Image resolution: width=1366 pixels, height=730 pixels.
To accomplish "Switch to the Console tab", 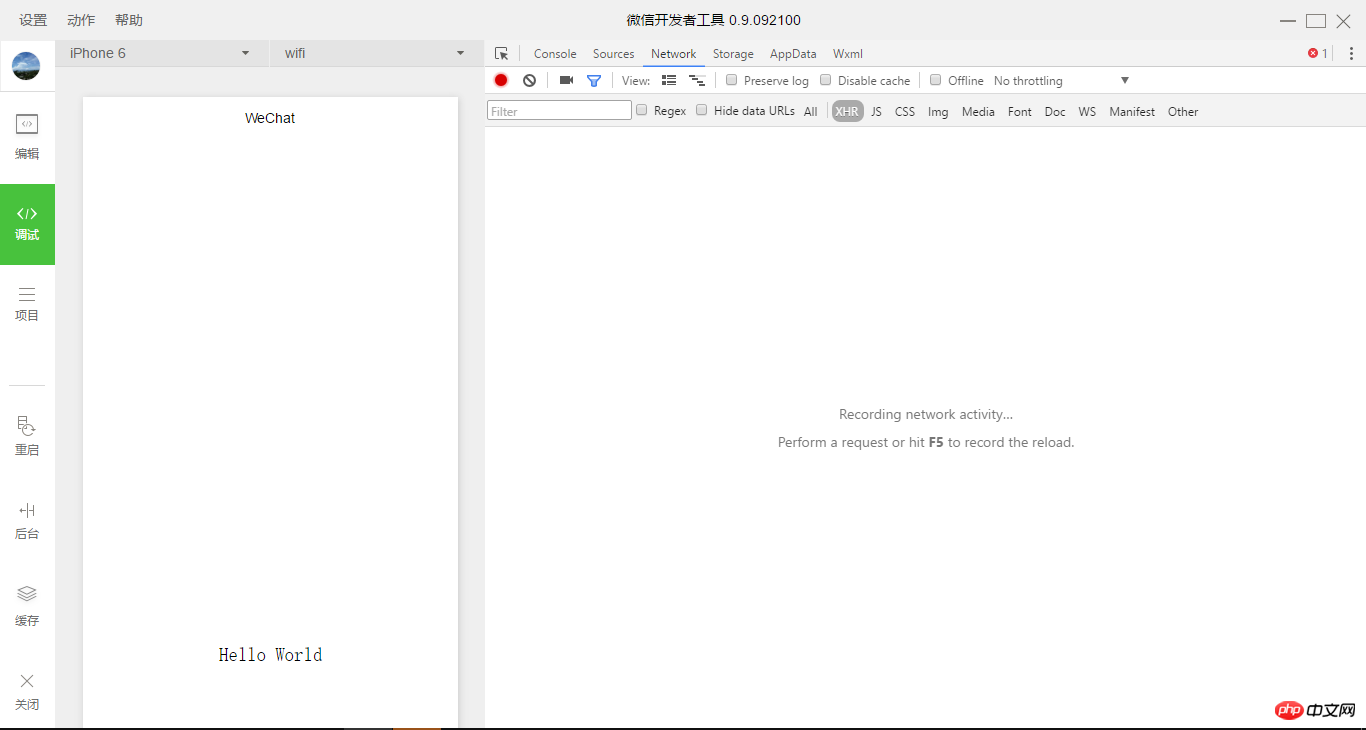I will coord(555,54).
